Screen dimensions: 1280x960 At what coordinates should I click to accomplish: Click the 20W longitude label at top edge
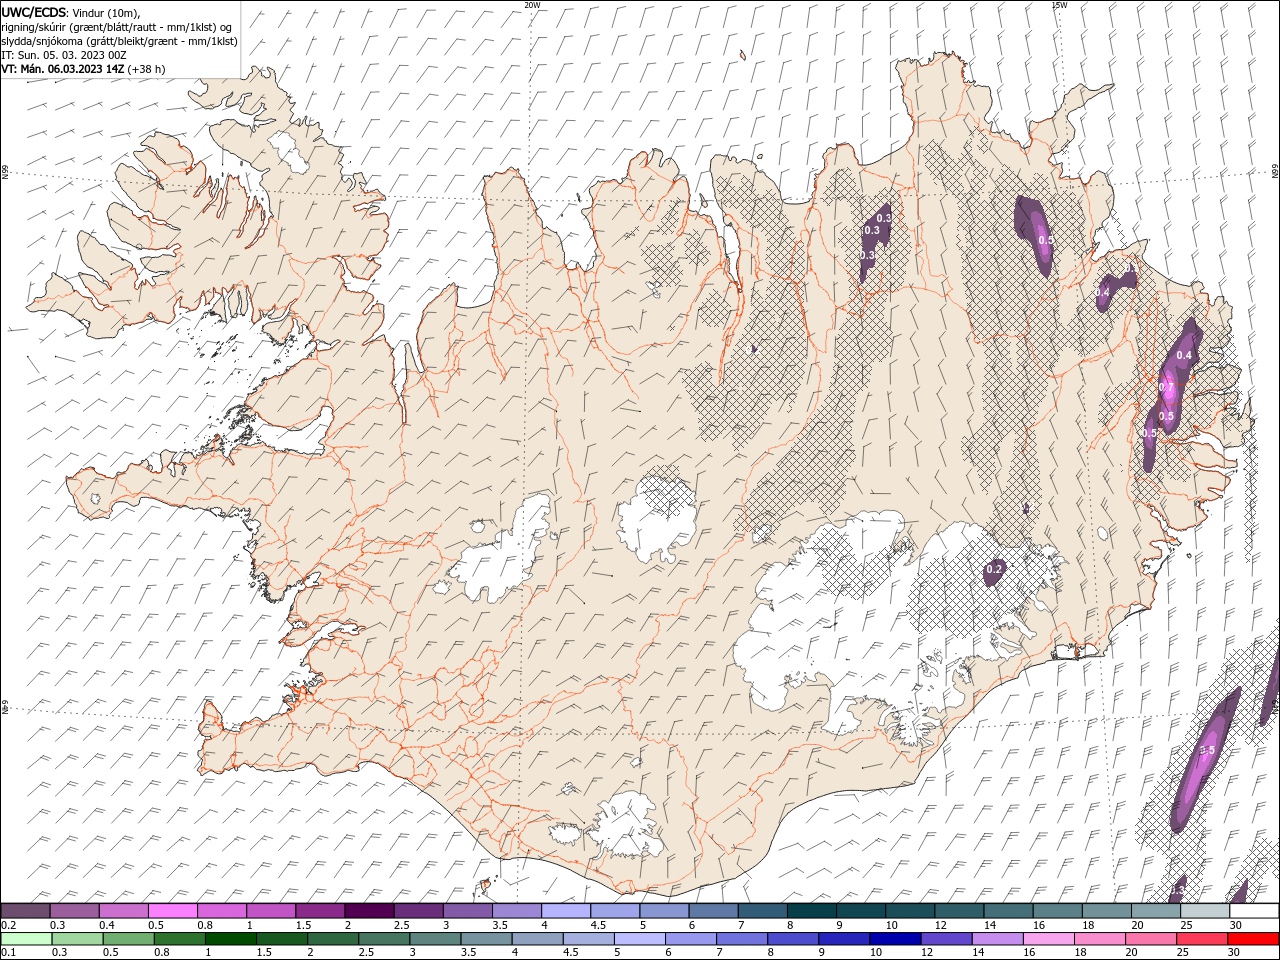[x=532, y=5]
